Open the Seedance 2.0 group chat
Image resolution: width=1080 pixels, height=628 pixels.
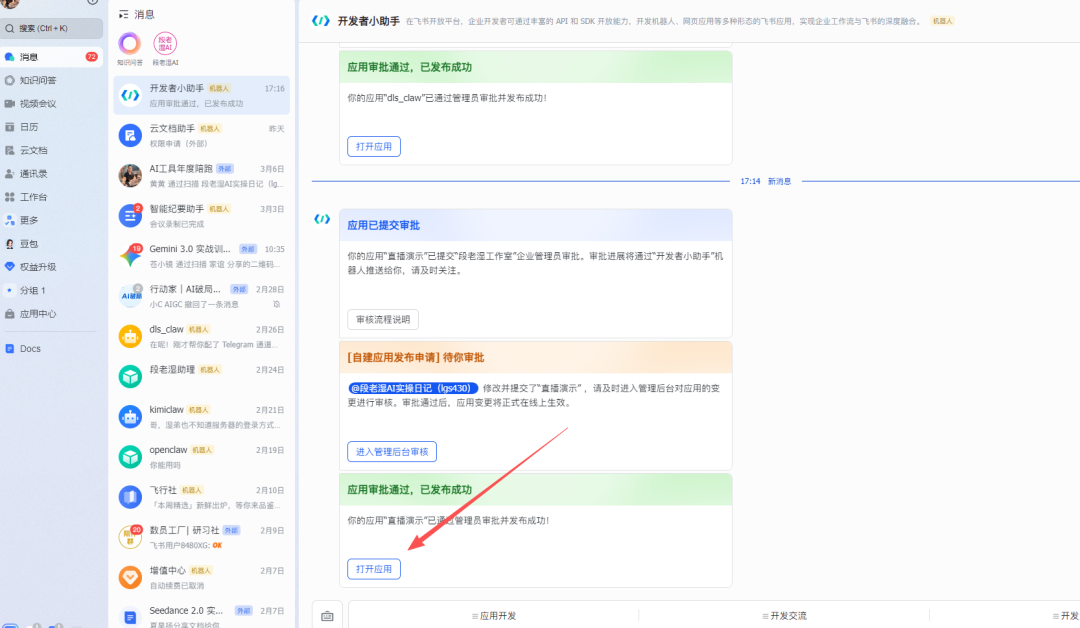click(202, 616)
